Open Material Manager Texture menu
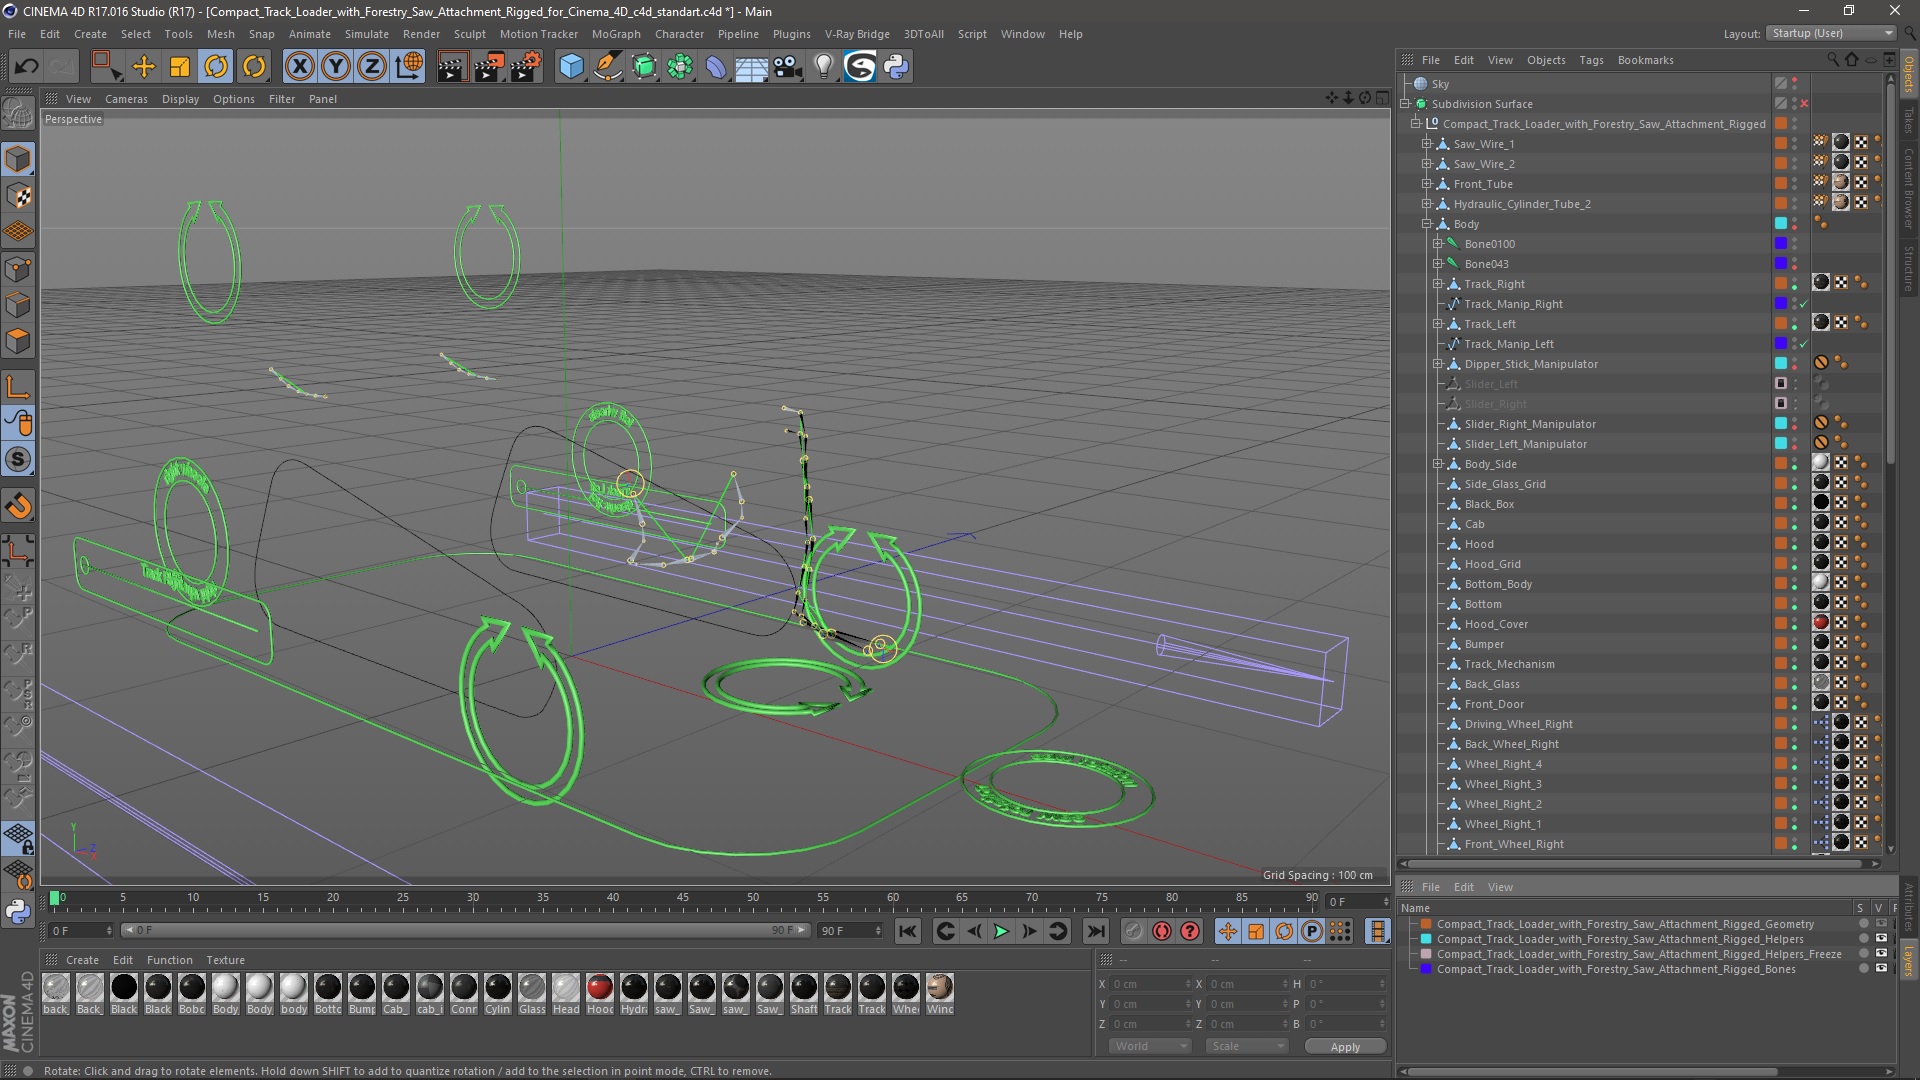 pos(225,960)
